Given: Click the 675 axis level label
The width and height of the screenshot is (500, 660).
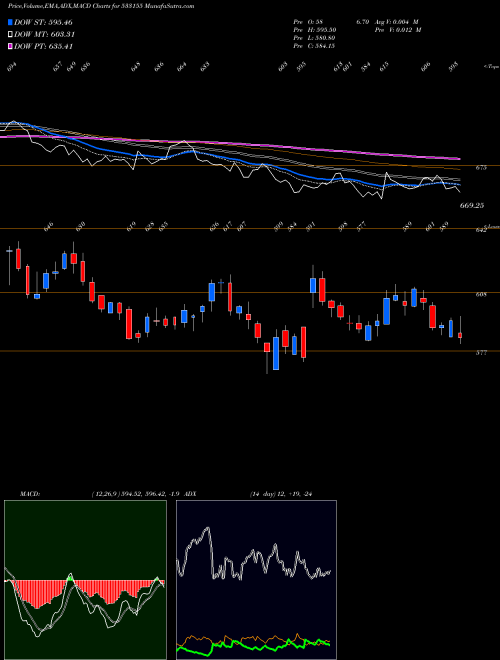Looking at the screenshot, I should pyautogui.click(x=481, y=168).
